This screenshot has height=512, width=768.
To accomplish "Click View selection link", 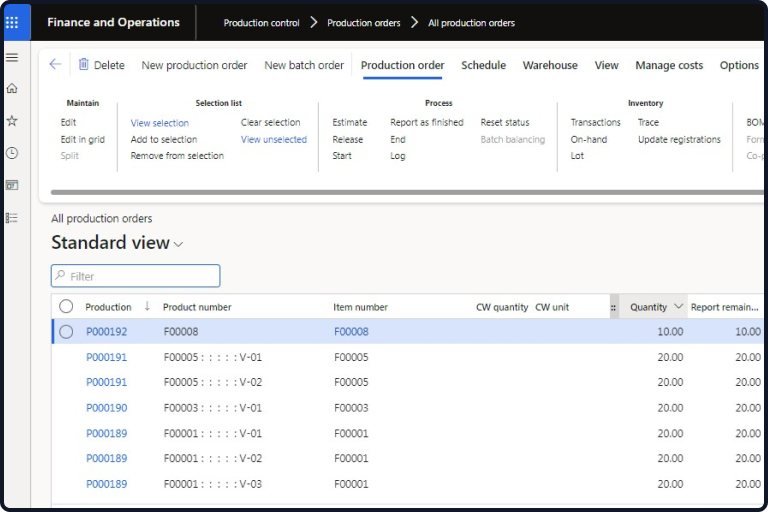I will (x=160, y=123).
